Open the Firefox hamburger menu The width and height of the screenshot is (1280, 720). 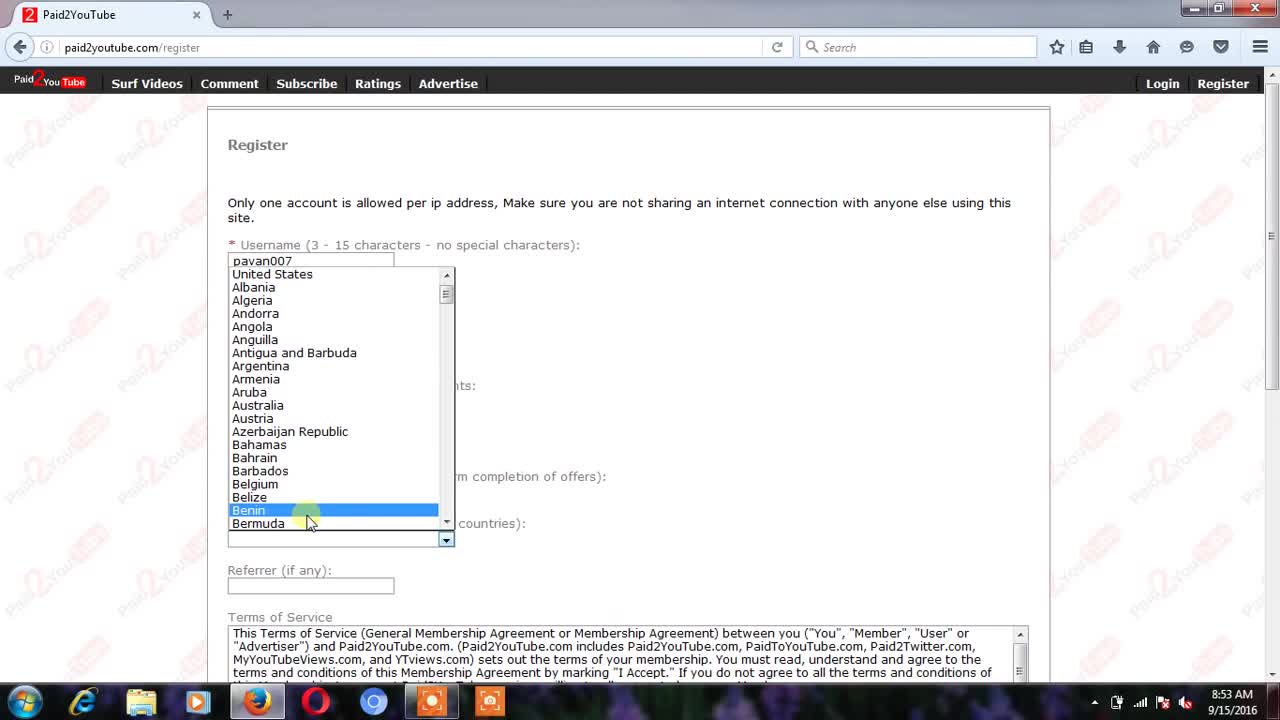(x=1260, y=47)
